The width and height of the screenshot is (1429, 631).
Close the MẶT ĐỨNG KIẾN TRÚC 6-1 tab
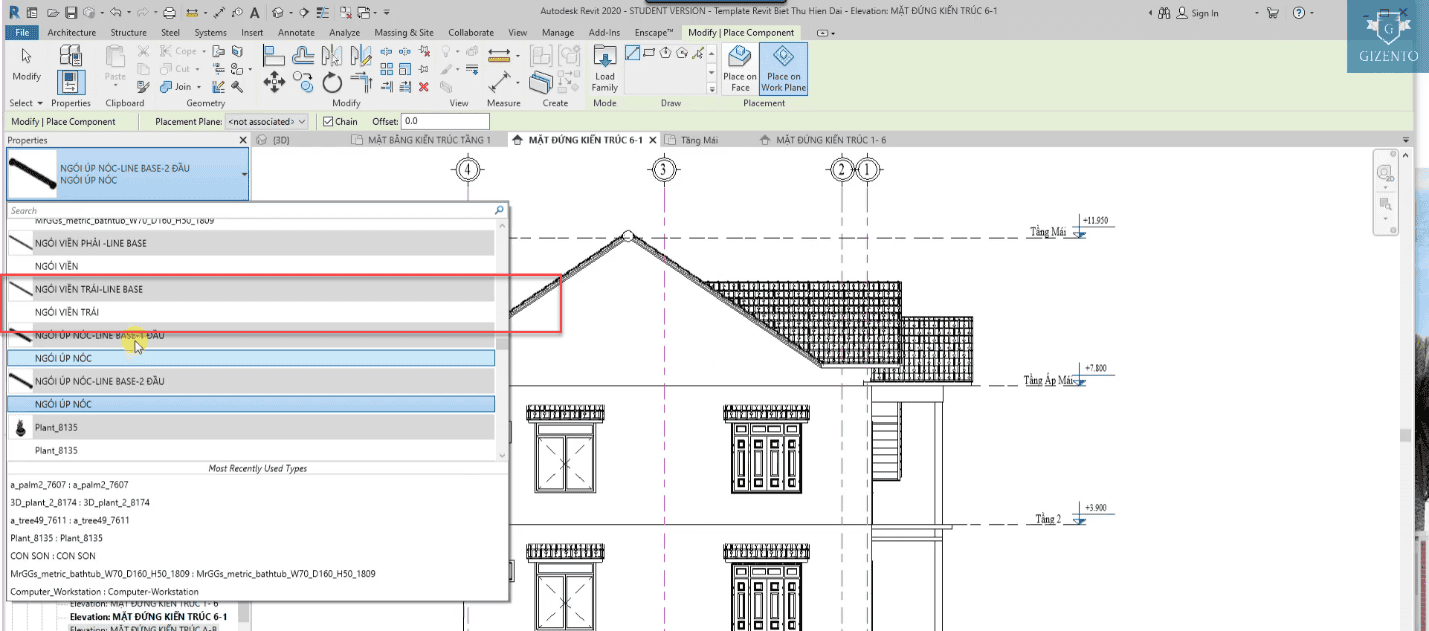tap(653, 140)
